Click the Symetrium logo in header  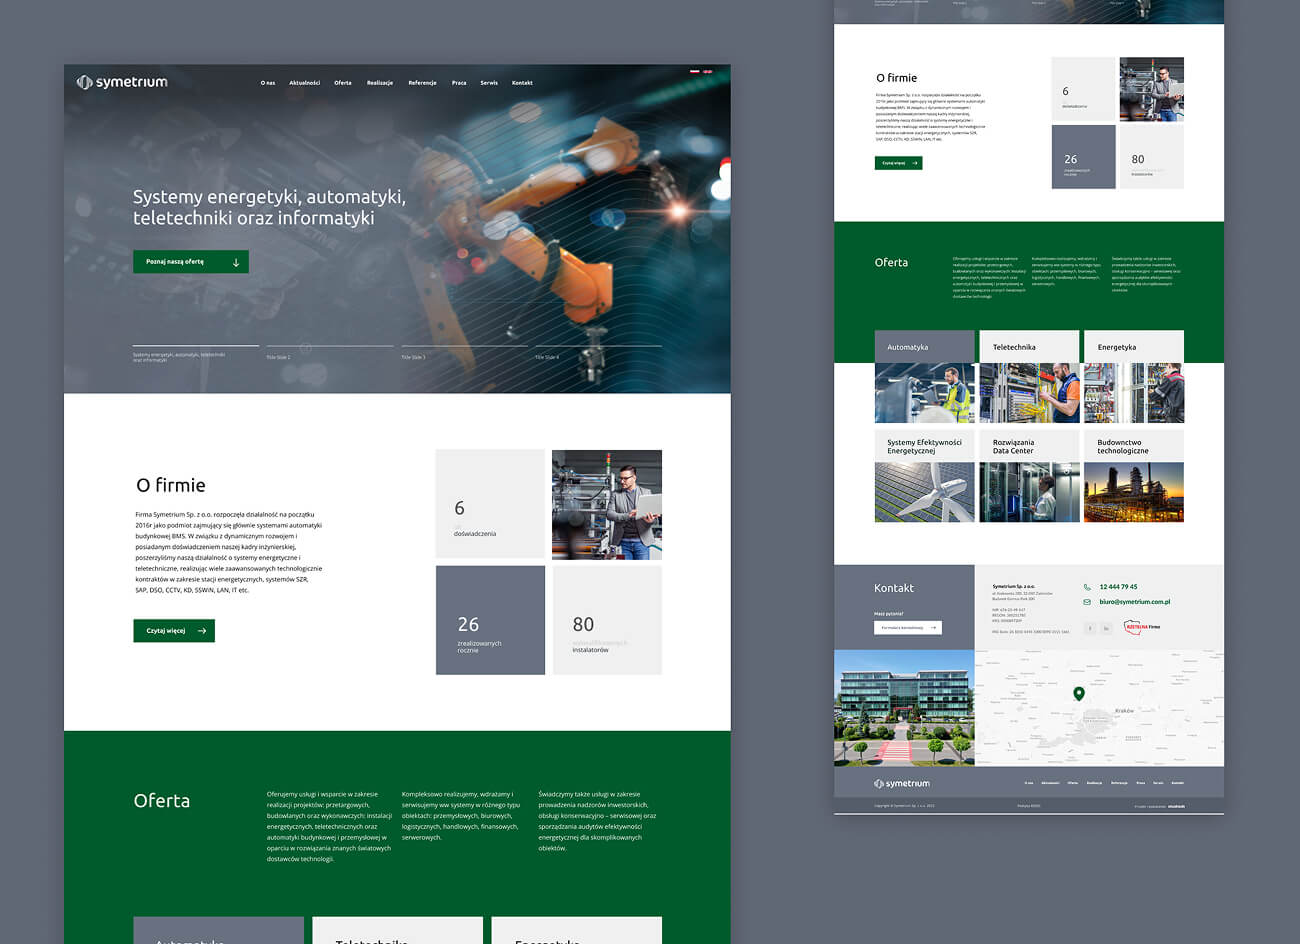[122, 82]
